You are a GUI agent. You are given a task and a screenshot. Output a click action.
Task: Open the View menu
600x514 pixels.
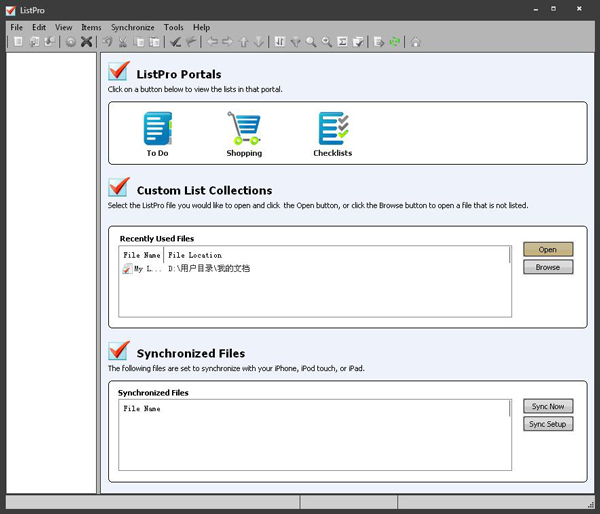[x=64, y=27]
